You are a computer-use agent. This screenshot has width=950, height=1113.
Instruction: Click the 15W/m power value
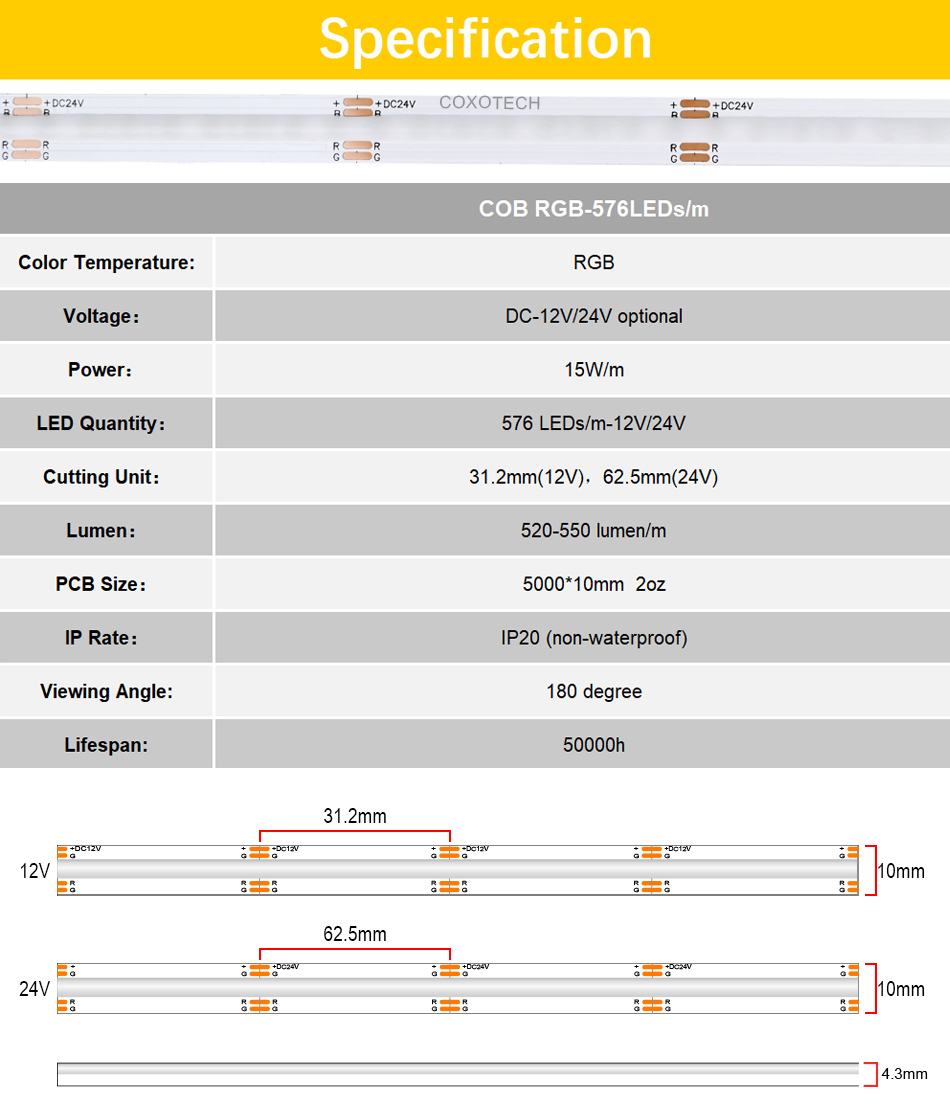coord(593,370)
